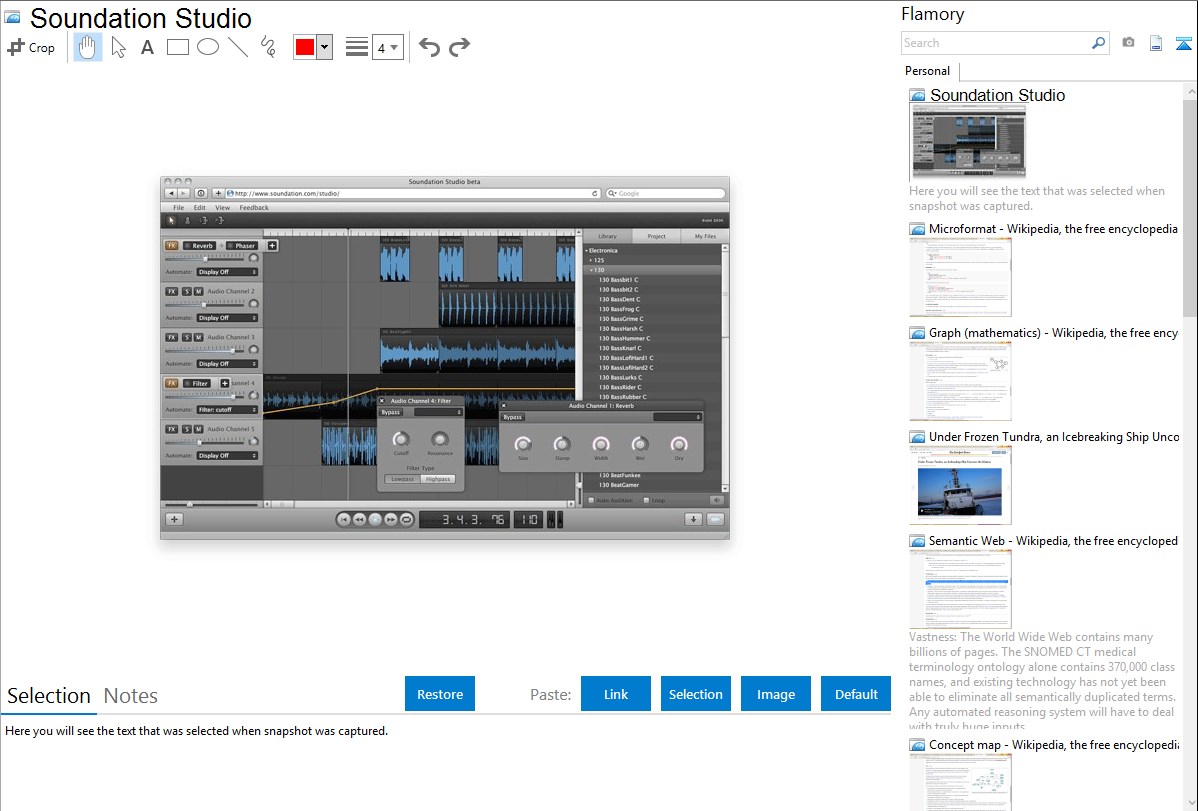Image resolution: width=1198 pixels, height=811 pixels.
Task: Pick the ellipse shape tool
Action: 208,47
